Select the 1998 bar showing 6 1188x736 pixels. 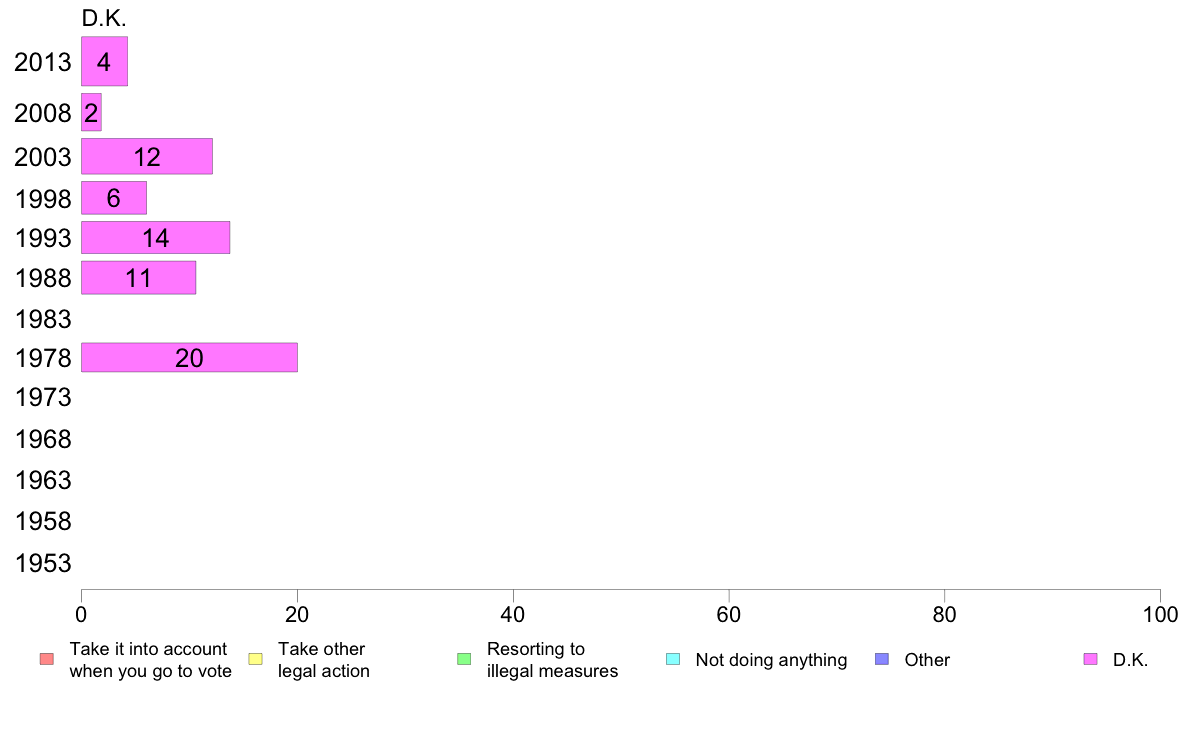point(114,198)
